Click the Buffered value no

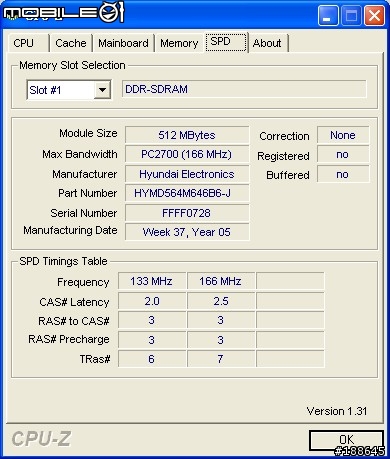click(x=343, y=174)
